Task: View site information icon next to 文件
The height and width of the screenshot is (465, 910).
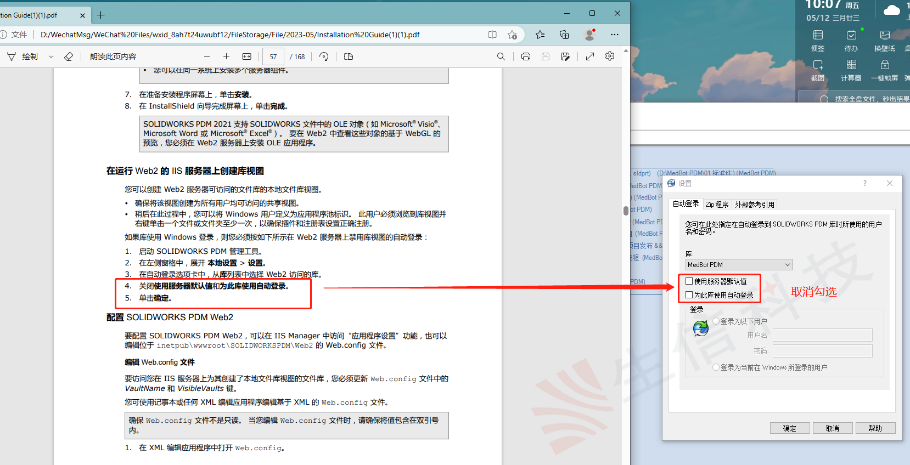Action: click(x=2, y=35)
